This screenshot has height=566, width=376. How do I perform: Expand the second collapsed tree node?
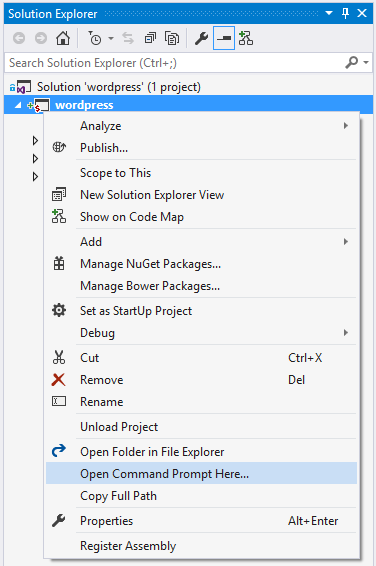[35, 158]
